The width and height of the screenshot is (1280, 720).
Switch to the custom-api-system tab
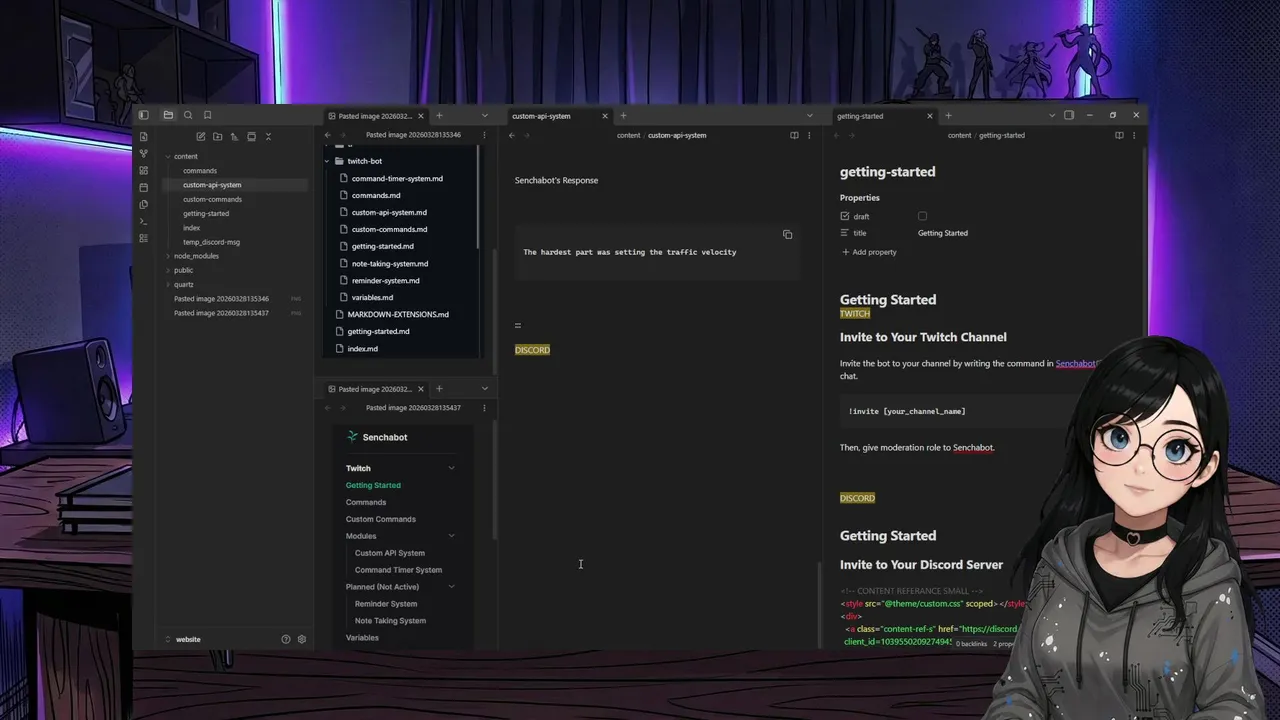click(554, 116)
